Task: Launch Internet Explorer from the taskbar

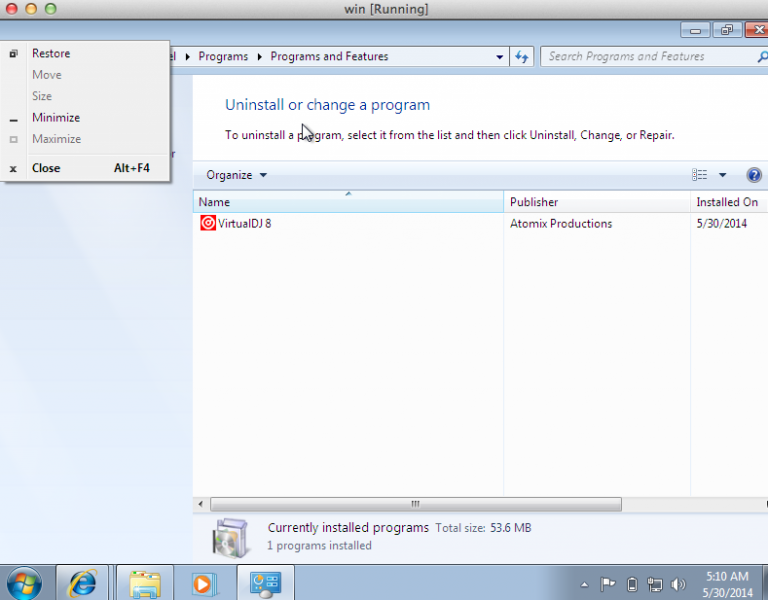Action: [x=82, y=583]
